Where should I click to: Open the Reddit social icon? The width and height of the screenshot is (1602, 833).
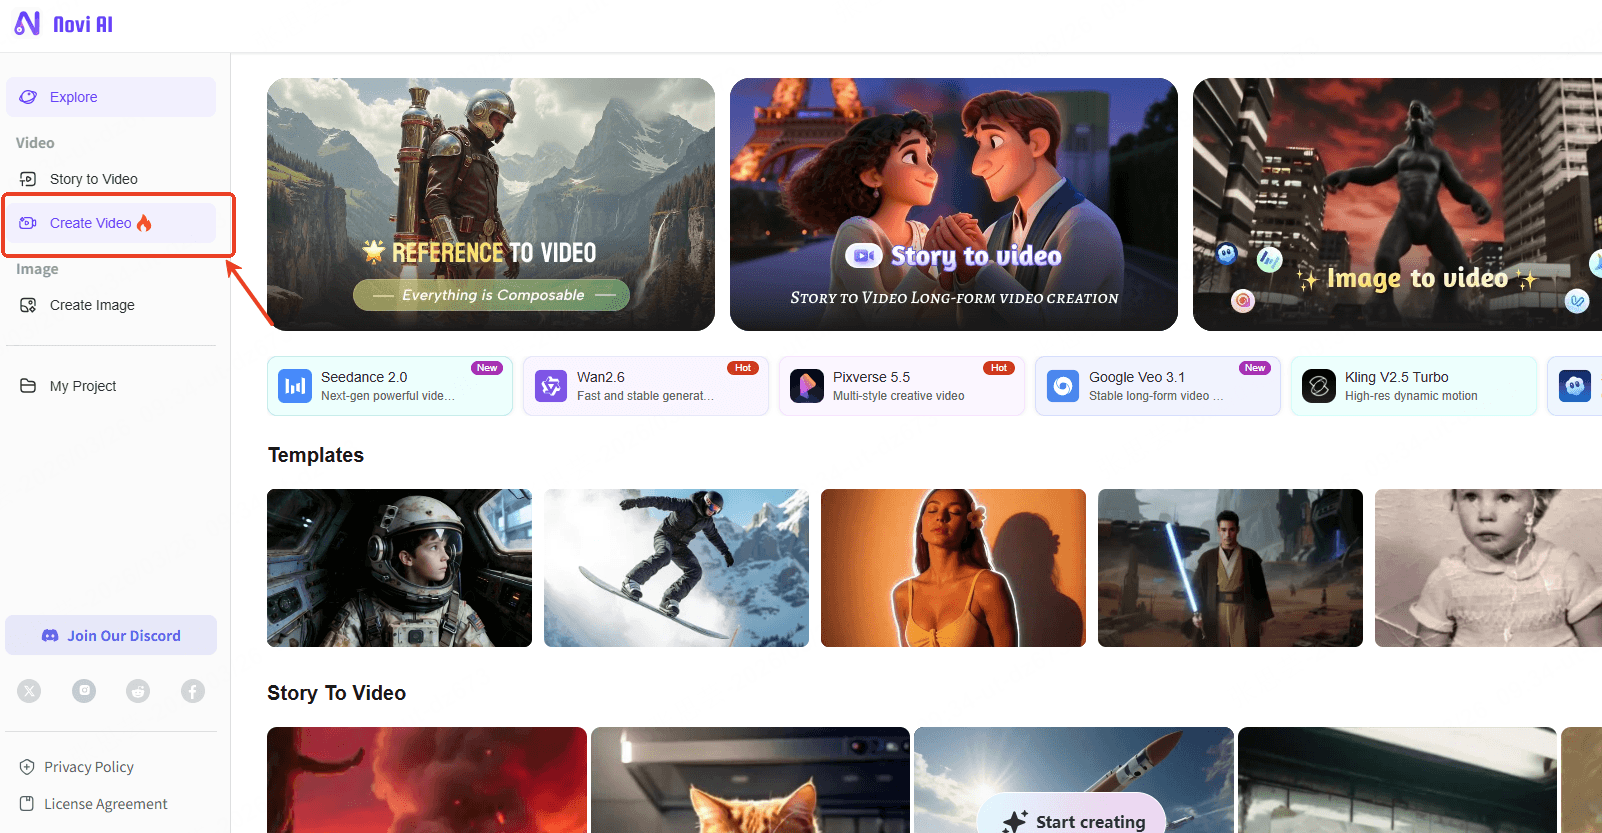[x=138, y=691]
